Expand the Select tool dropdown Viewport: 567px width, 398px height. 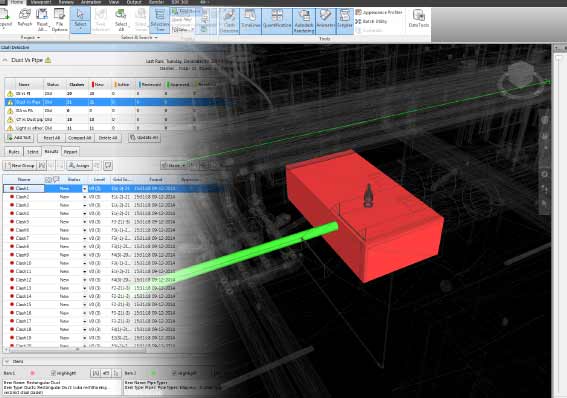(x=80, y=30)
